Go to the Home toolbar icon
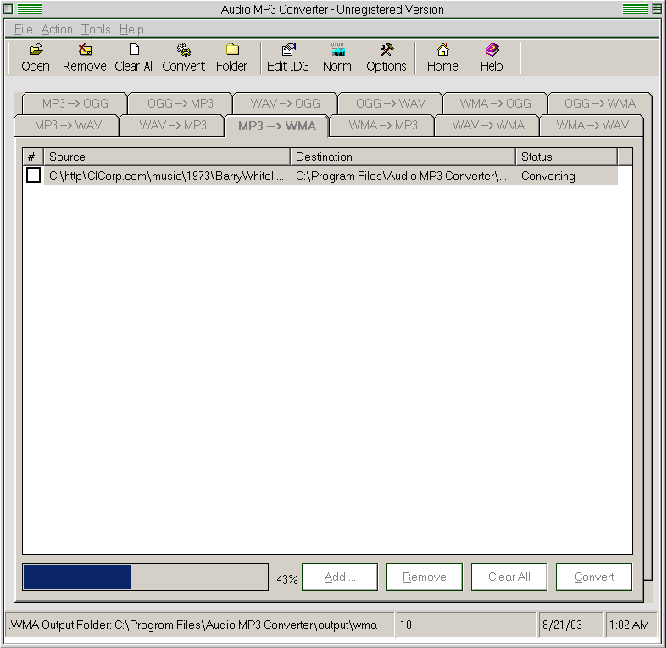 point(443,58)
